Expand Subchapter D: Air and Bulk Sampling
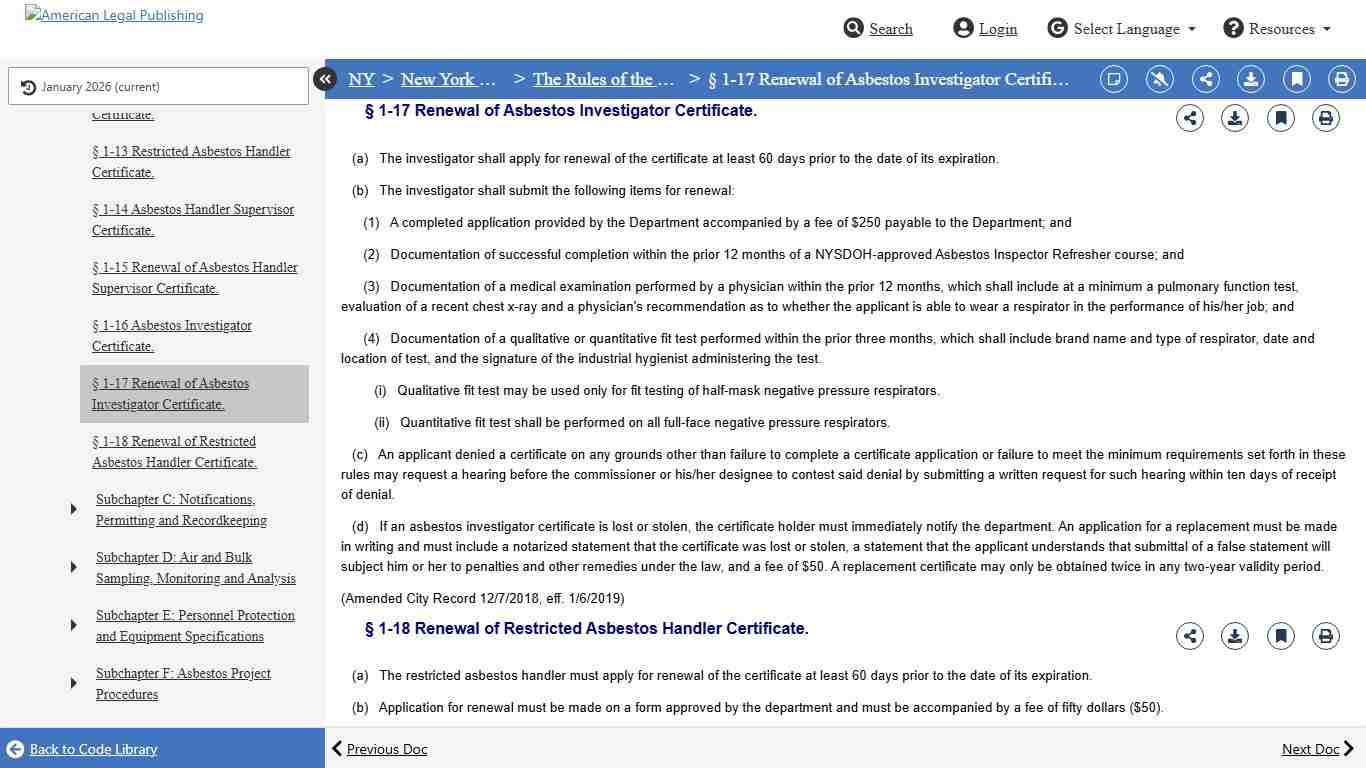Screen dimensions: 1366x768 (73, 566)
